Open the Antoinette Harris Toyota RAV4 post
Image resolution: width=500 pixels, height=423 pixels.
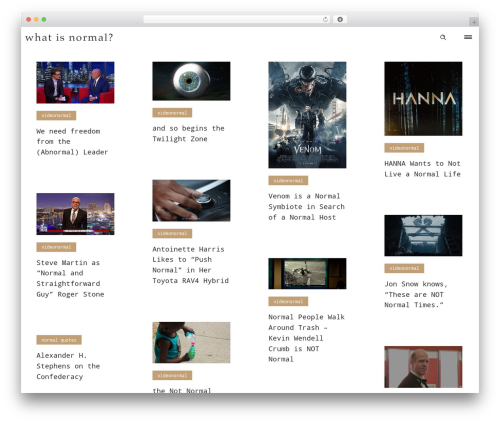click(x=191, y=265)
